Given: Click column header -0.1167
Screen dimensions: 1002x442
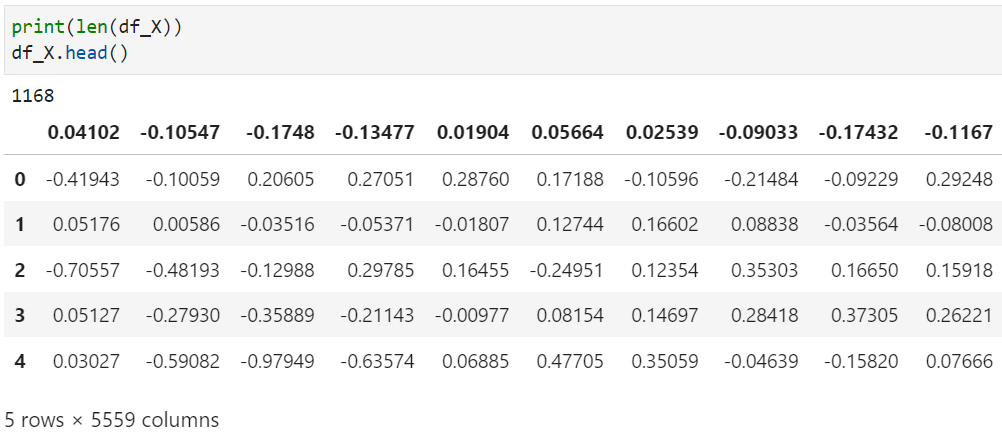Looking at the screenshot, I should coord(959,132).
